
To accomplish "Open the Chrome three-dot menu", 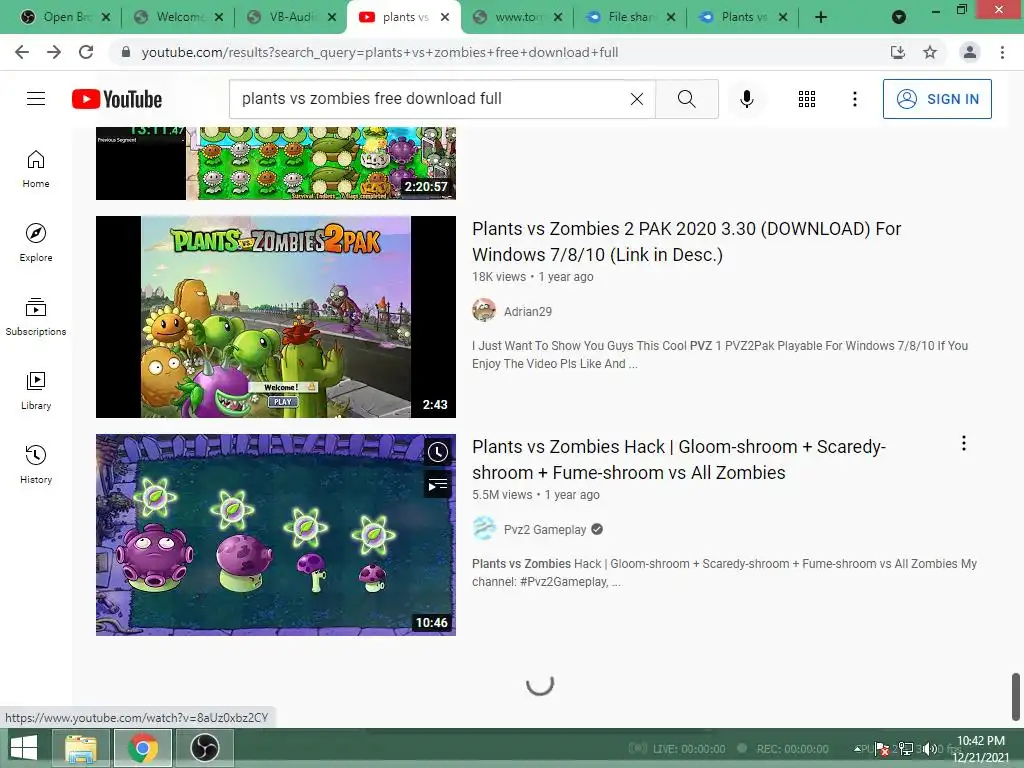I will pyautogui.click(x=1002, y=52).
